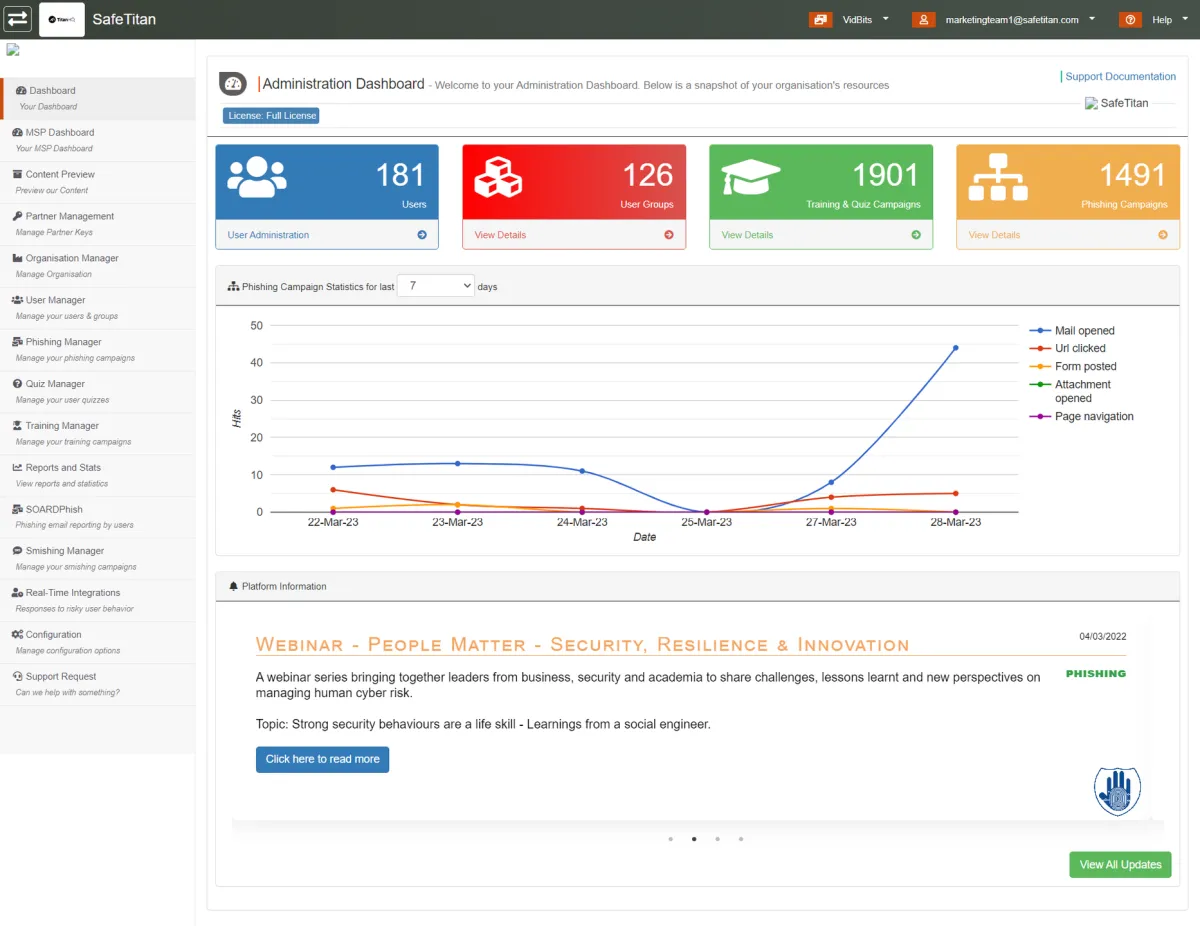Viewport: 1200px width, 926px height.
Task: Click the graduation cap training icon
Action: [x=750, y=177]
